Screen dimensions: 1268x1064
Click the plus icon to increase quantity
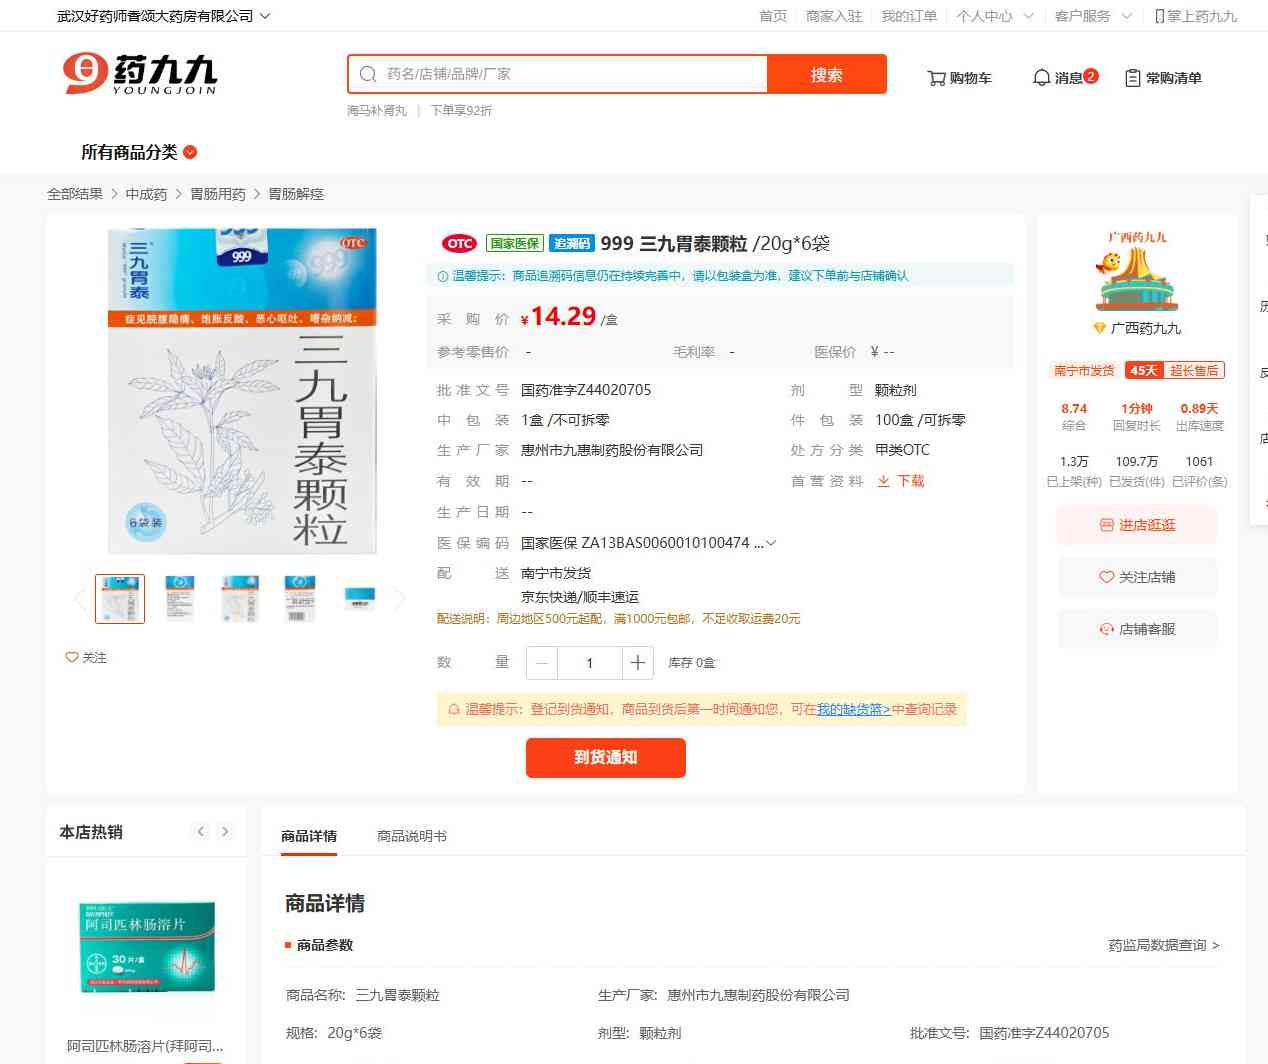(x=637, y=662)
